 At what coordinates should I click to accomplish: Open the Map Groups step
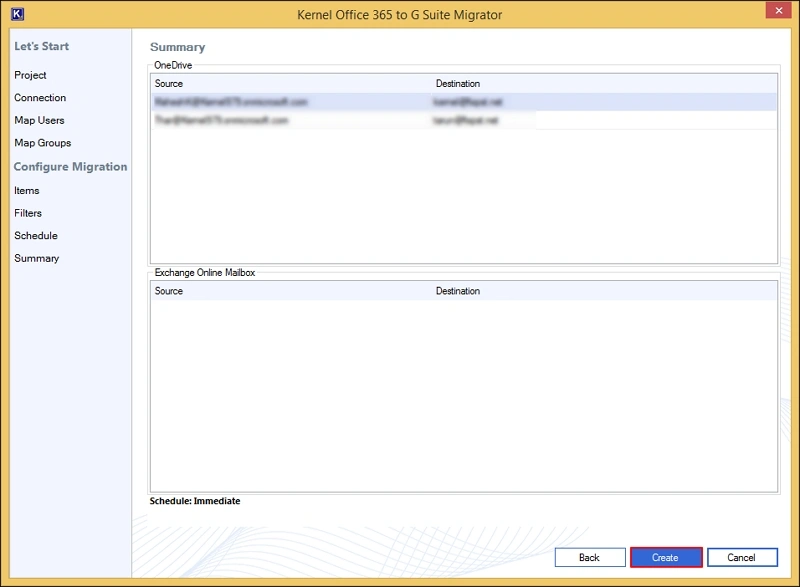pyautogui.click(x=42, y=143)
